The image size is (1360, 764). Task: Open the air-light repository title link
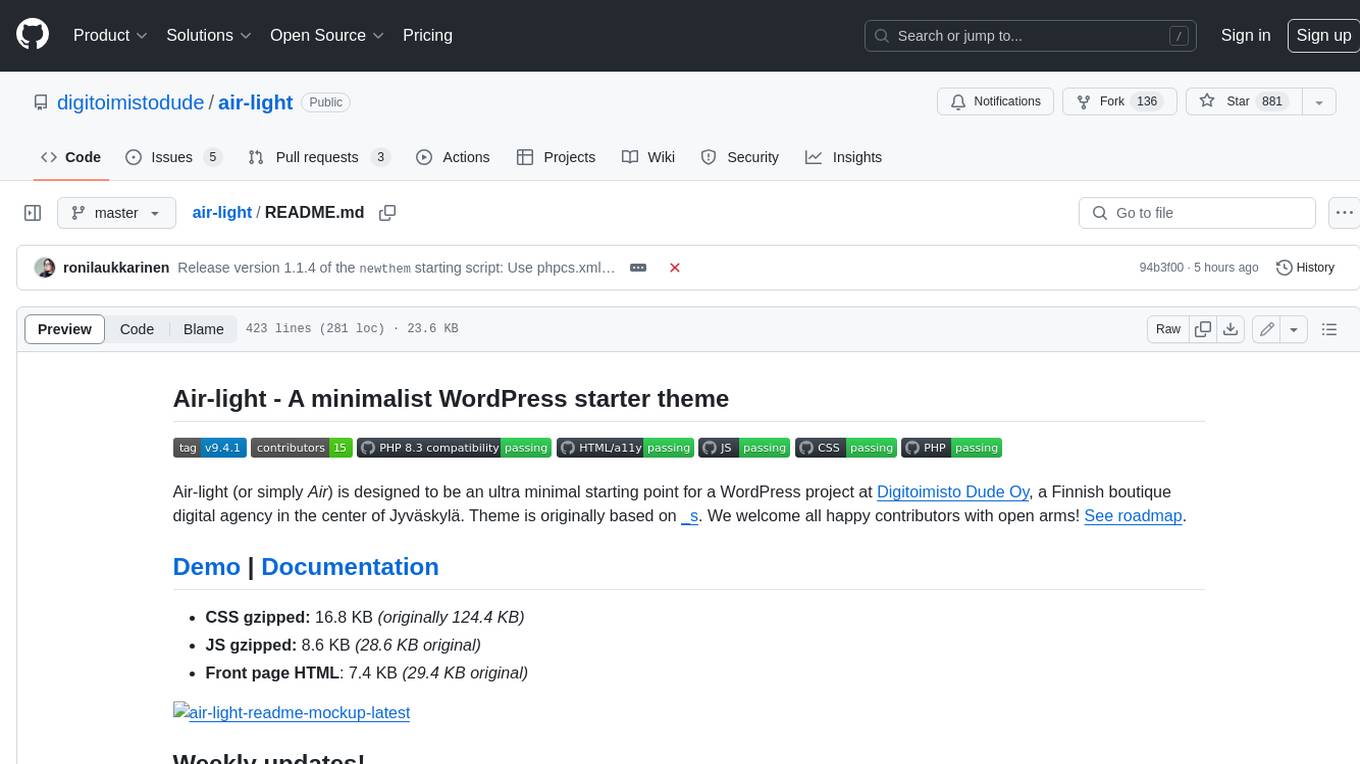pyautogui.click(x=255, y=102)
